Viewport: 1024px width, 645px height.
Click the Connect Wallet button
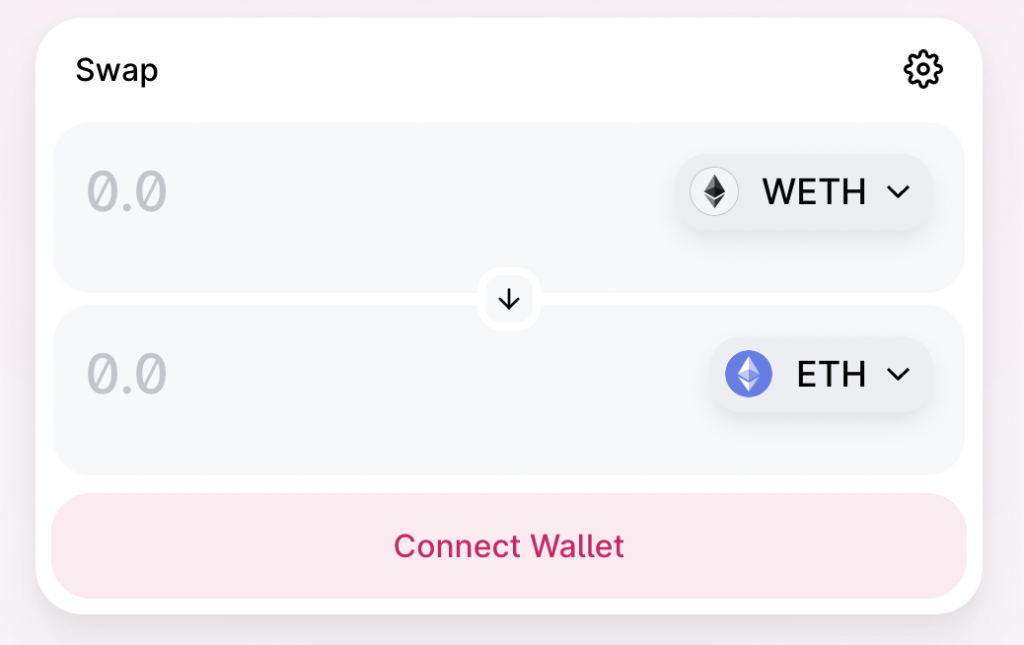coord(509,546)
